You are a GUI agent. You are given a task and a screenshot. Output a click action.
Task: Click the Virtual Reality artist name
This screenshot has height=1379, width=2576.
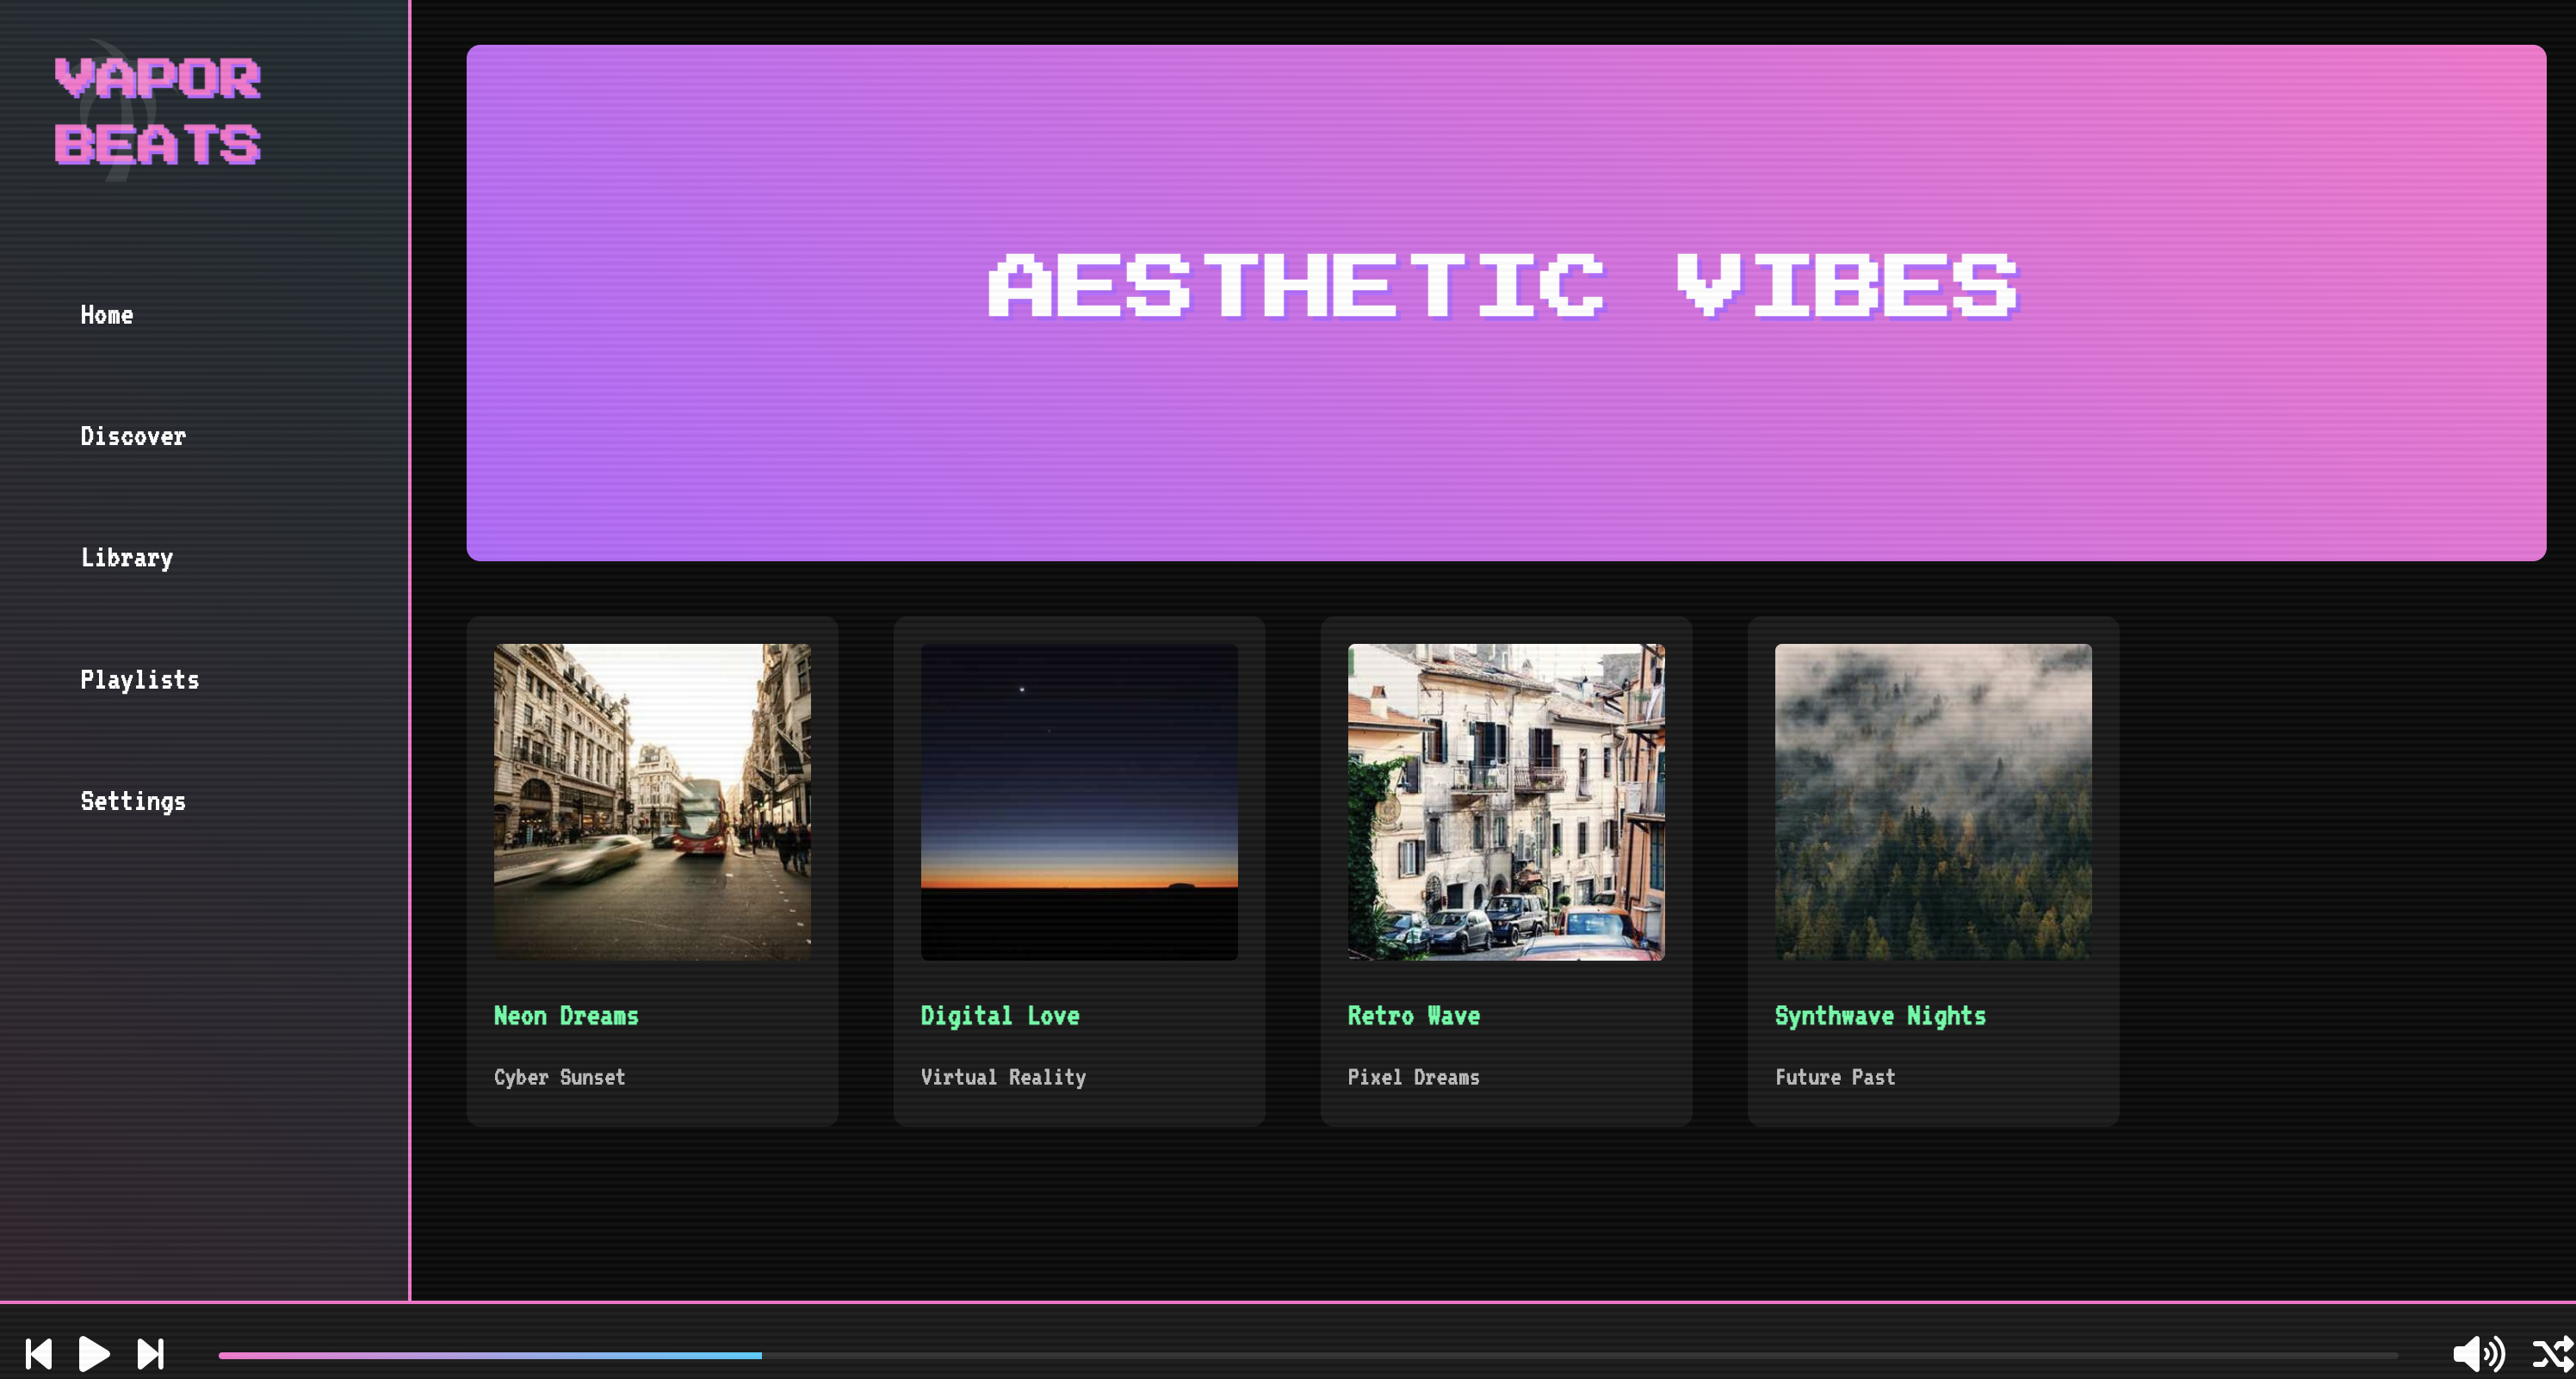click(1003, 1077)
